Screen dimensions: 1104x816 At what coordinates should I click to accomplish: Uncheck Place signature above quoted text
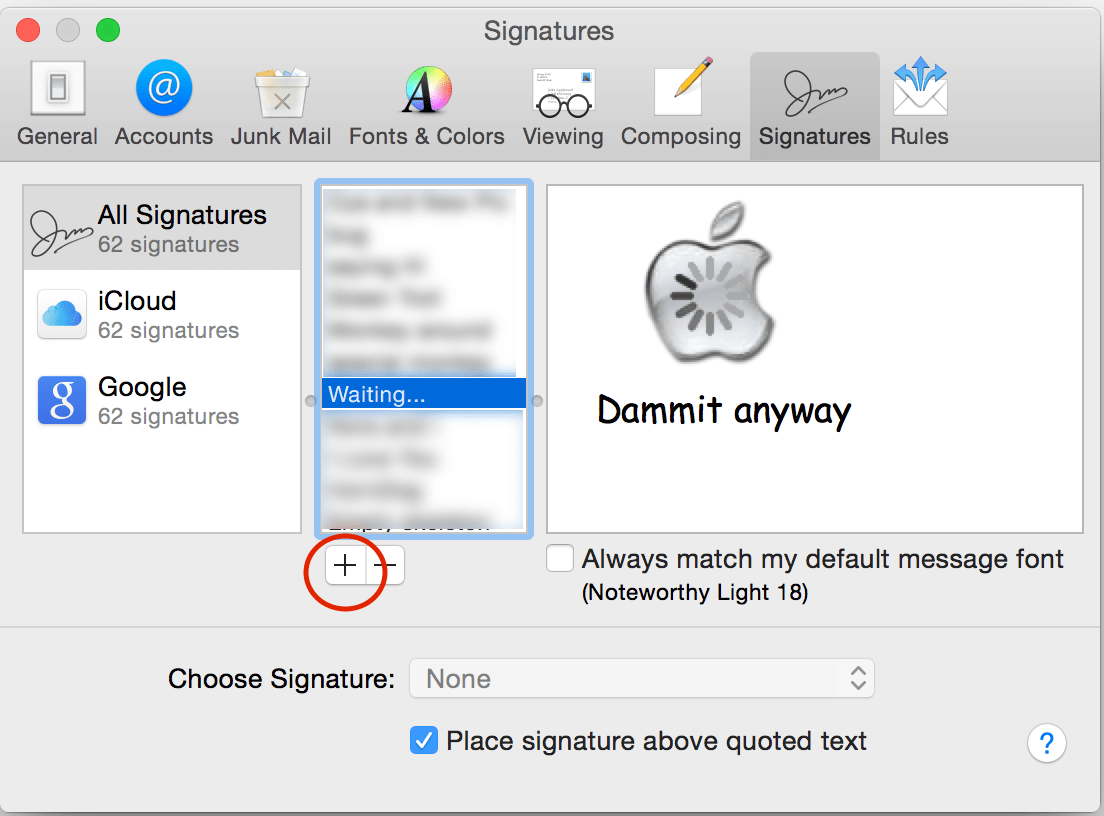click(424, 741)
